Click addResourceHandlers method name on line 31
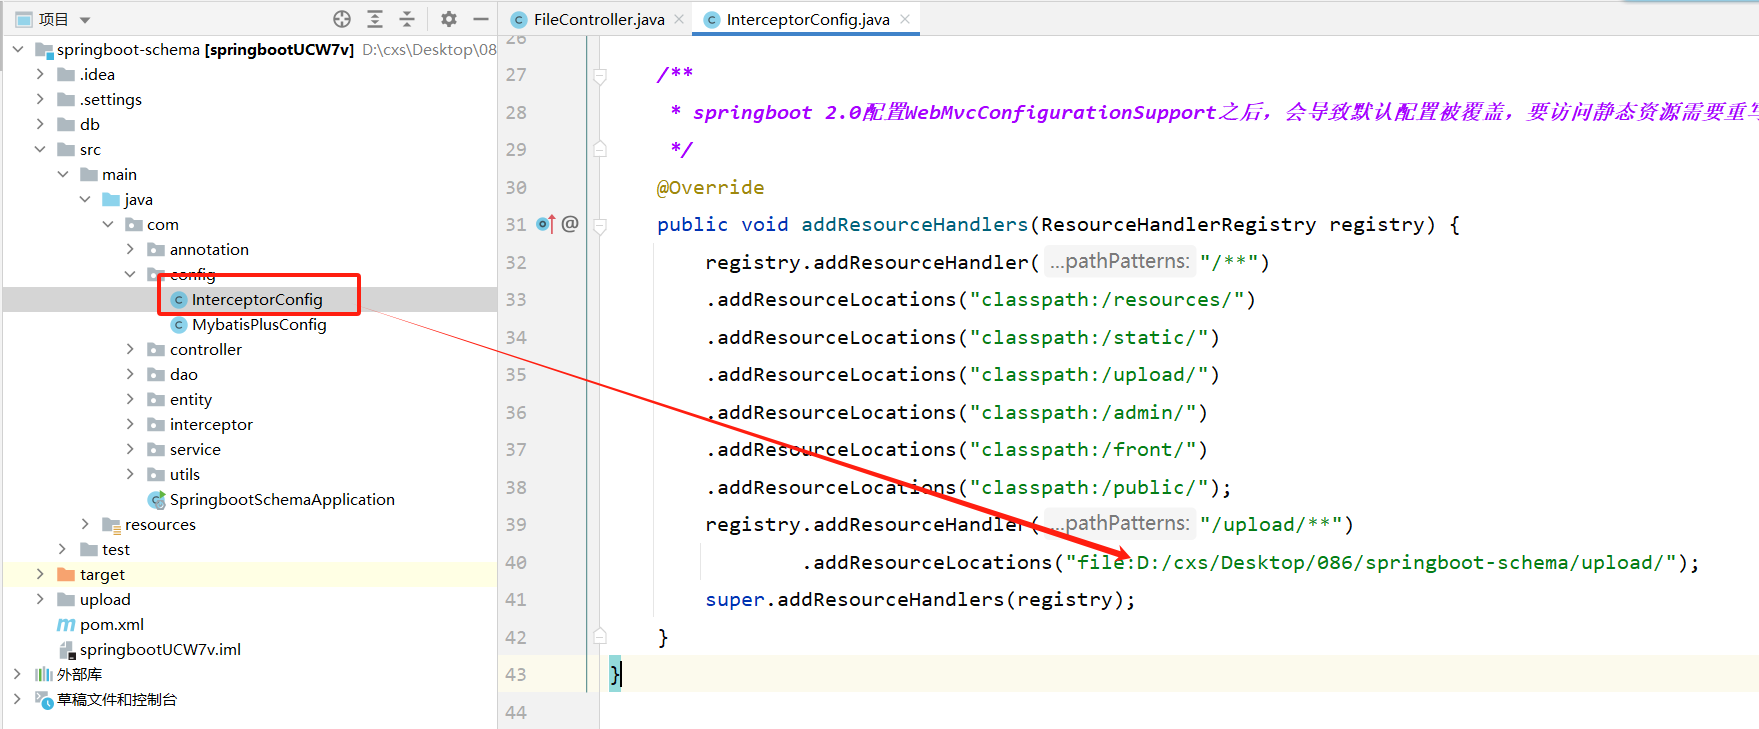 coord(915,224)
